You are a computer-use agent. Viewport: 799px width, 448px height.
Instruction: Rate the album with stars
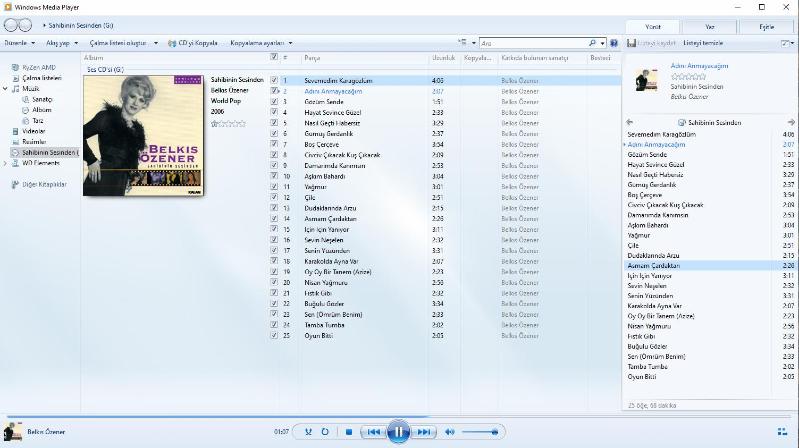pyautogui.click(x=228, y=123)
